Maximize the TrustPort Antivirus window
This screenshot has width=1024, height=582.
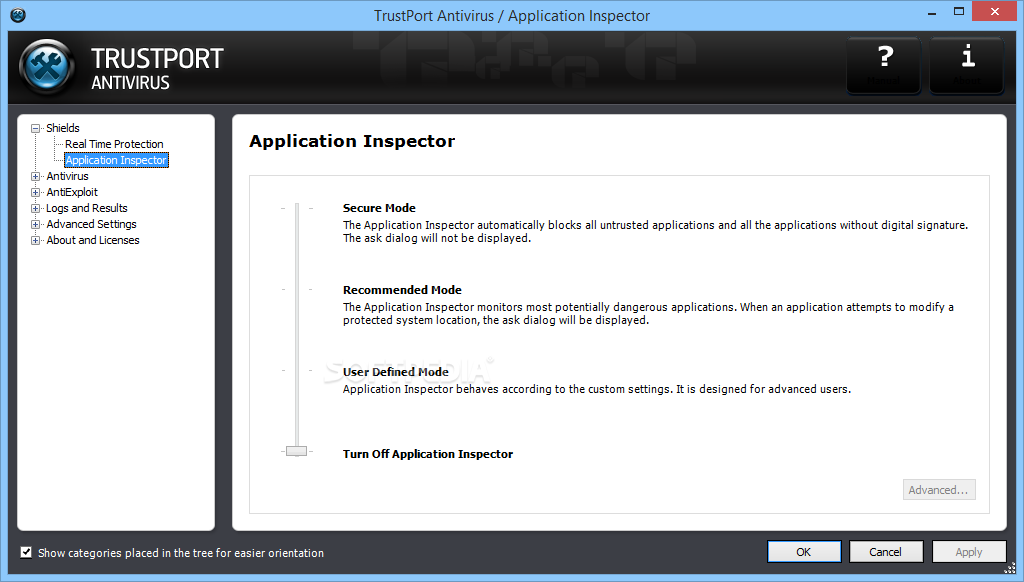(959, 12)
